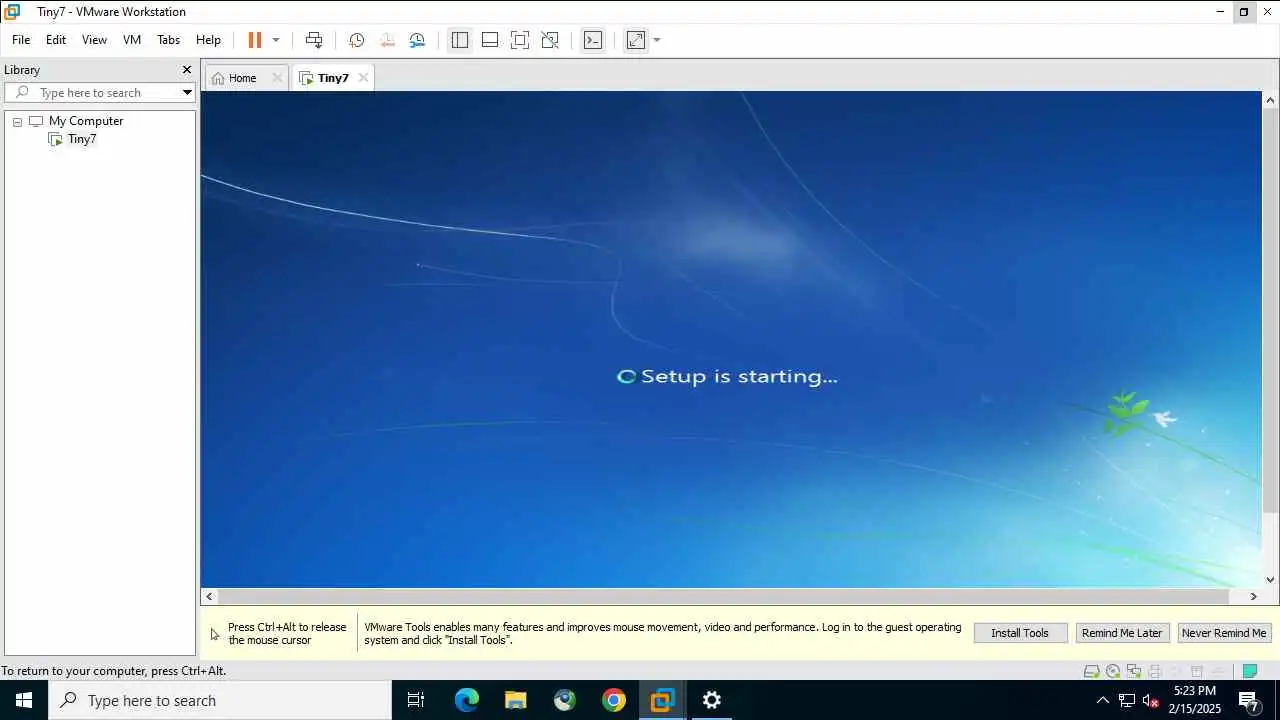Click Remind Me Later button
The image size is (1280, 720).
coord(1122,633)
